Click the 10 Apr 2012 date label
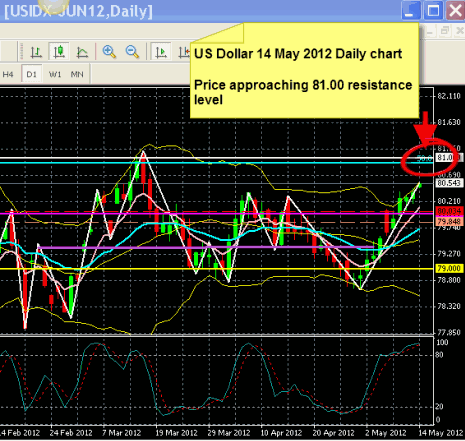Viewport: 465px width, 441px height. [281, 433]
